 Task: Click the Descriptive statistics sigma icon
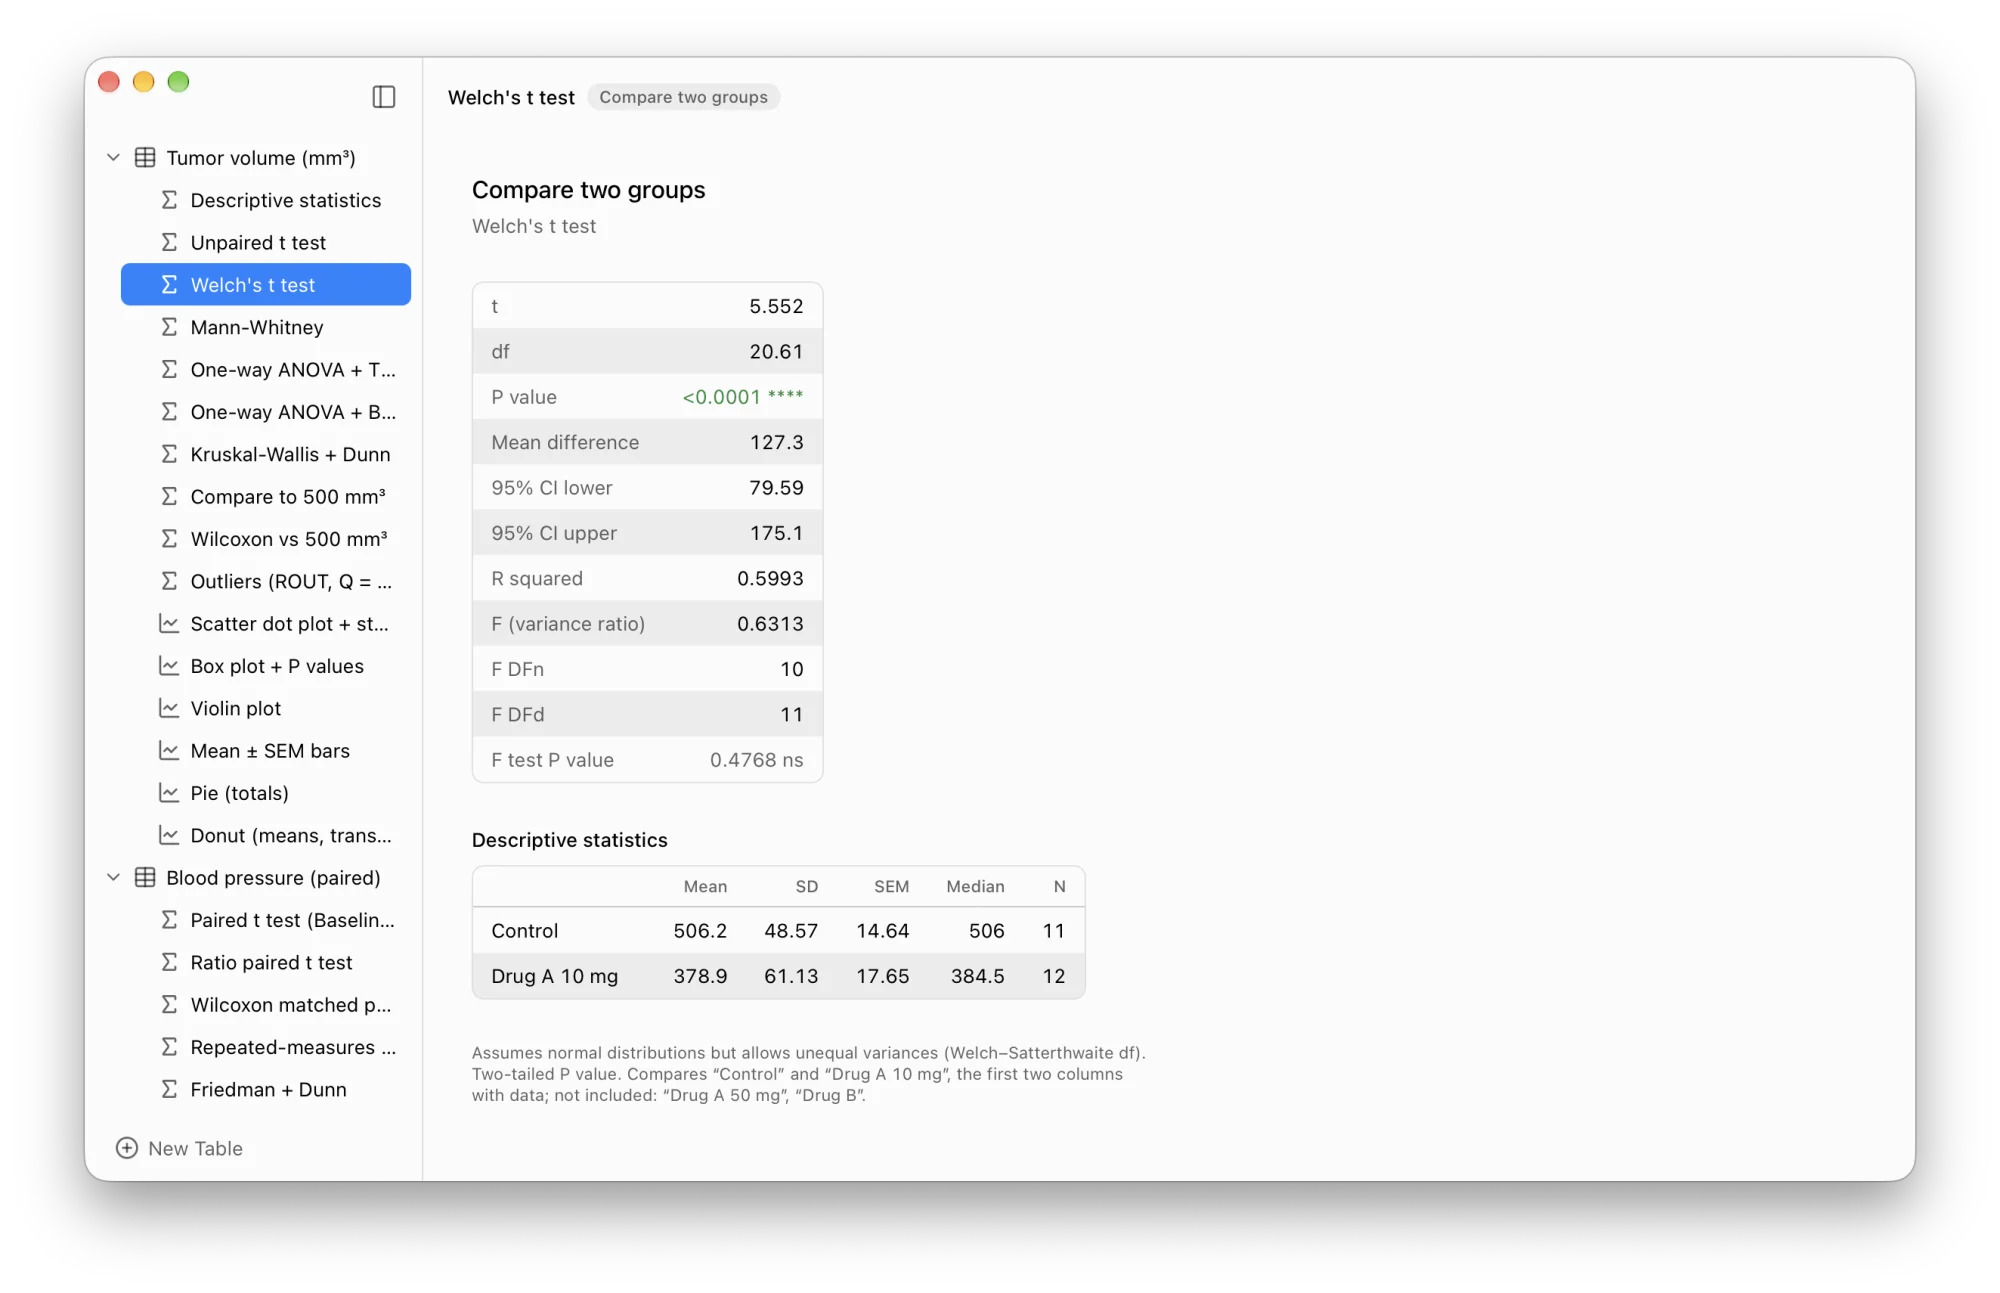coord(169,200)
